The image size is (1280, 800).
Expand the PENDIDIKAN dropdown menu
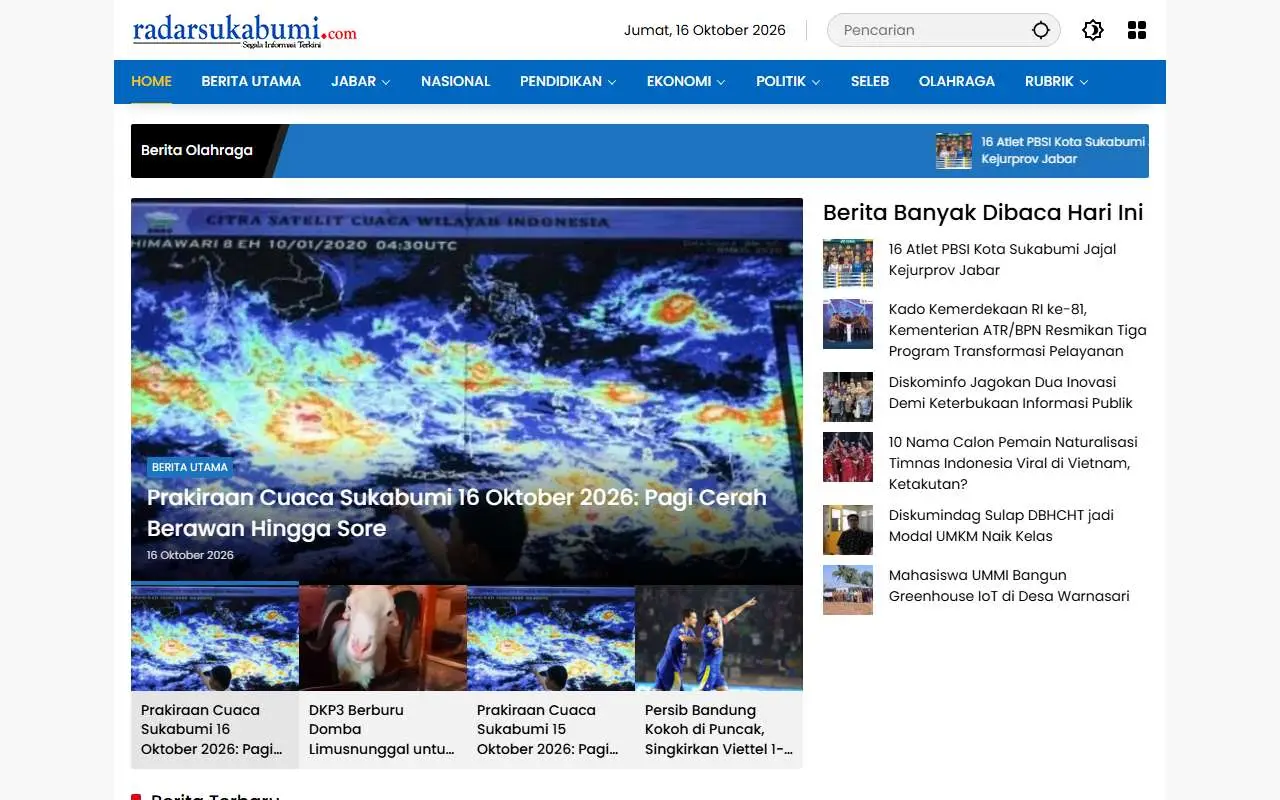pos(568,81)
